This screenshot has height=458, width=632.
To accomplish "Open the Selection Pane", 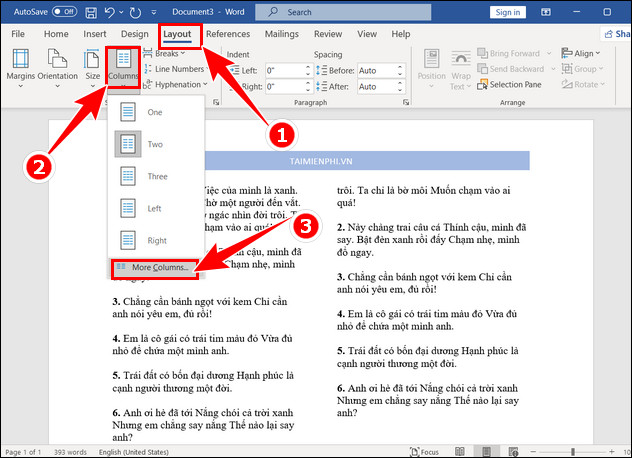I will (x=509, y=85).
